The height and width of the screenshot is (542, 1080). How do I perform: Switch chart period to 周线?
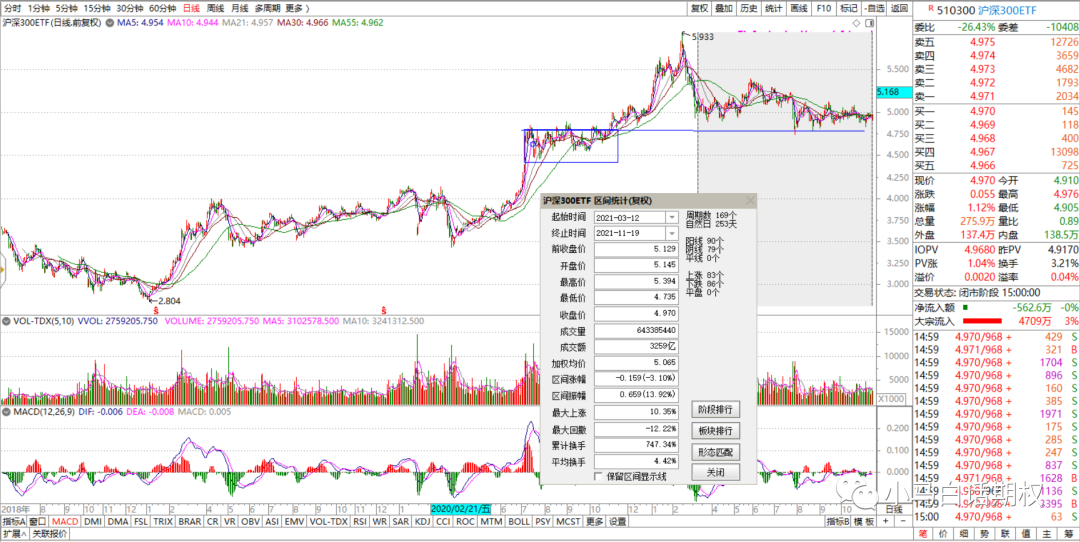(215, 8)
